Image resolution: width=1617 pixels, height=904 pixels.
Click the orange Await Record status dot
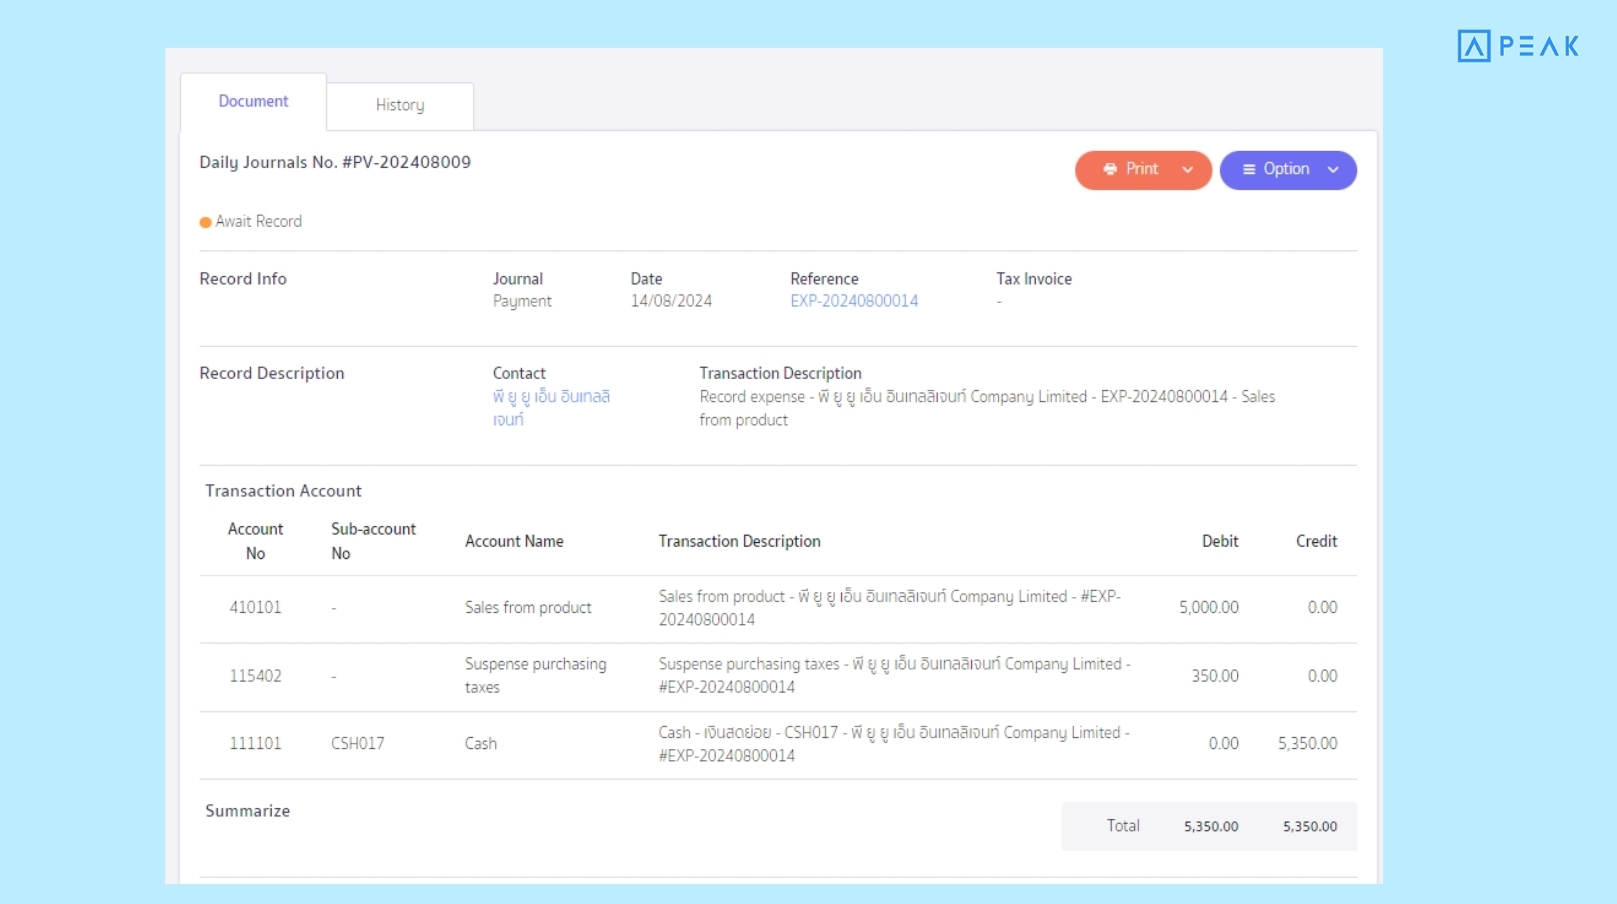pos(205,222)
